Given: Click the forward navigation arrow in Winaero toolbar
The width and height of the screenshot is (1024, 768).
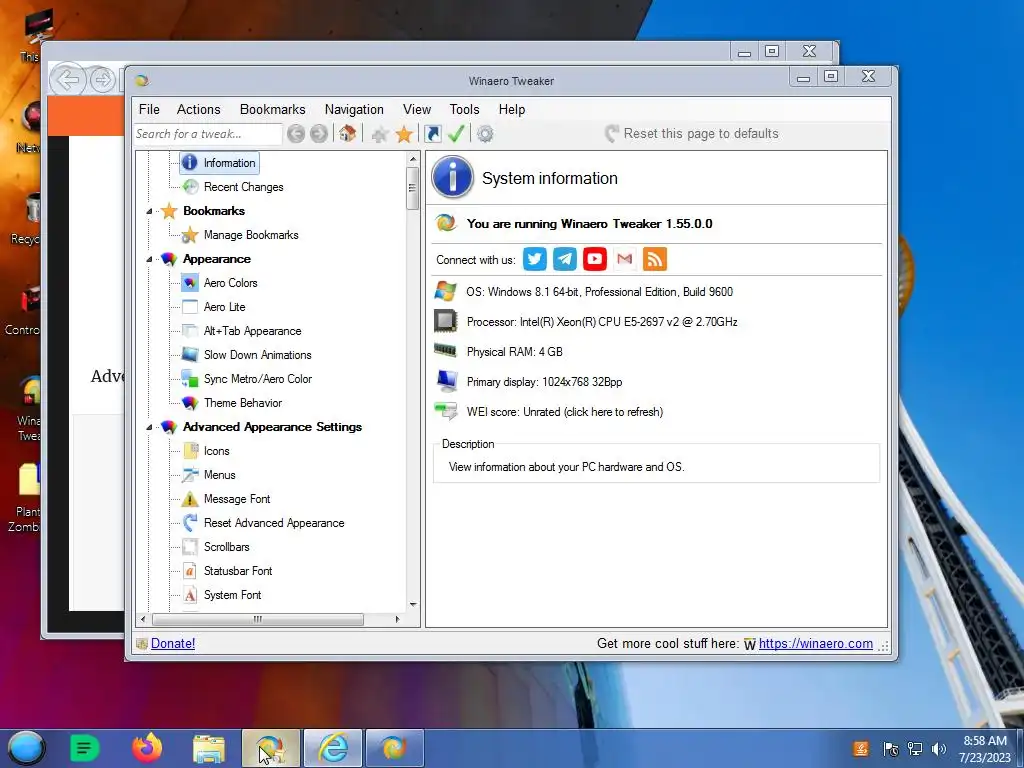Looking at the screenshot, I should 319,134.
